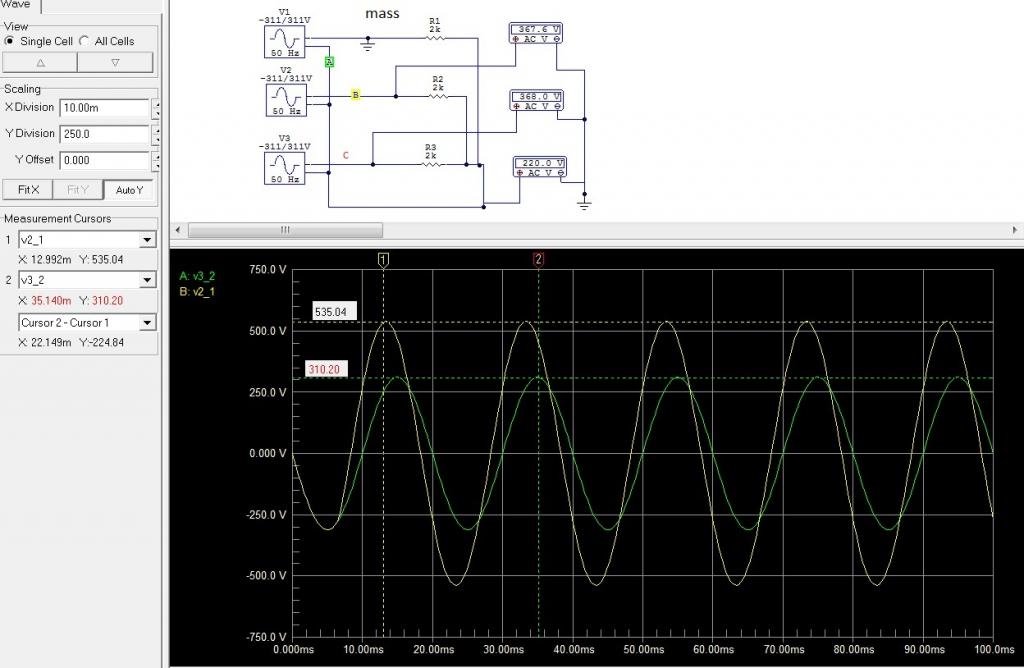Adjust the X Division spinner arrows
The height and width of the screenshot is (668, 1024).
tap(155, 108)
